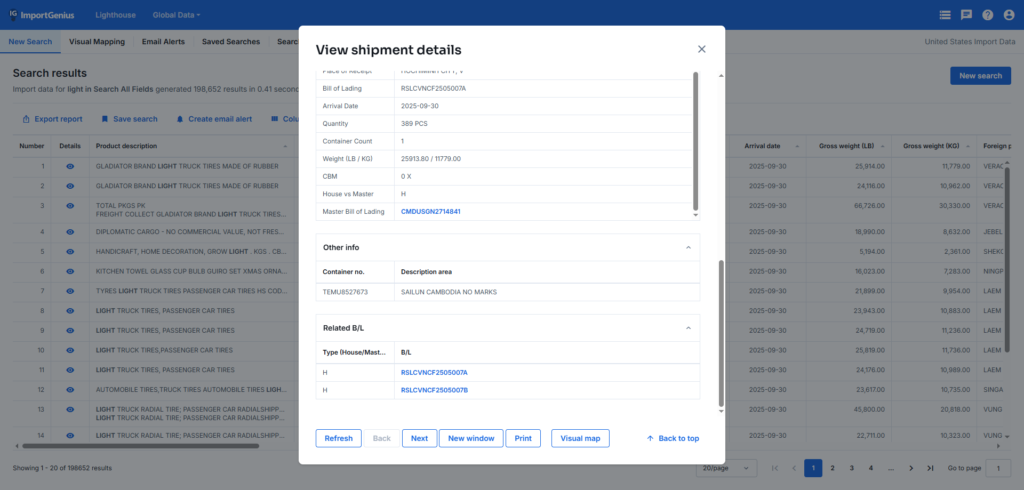Click the chat feedback icon in header
This screenshot has height=490, width=1024.
point(966,15)
